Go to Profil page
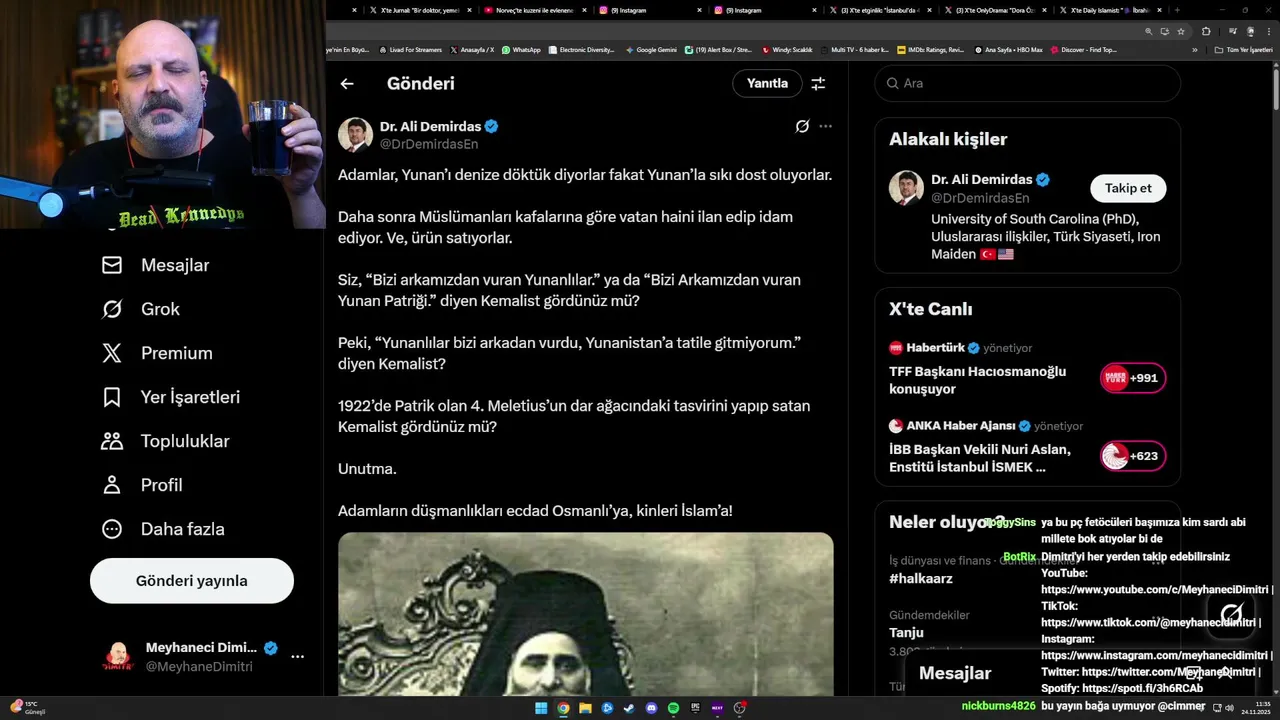1280x720 pixels. pos(142,485)
